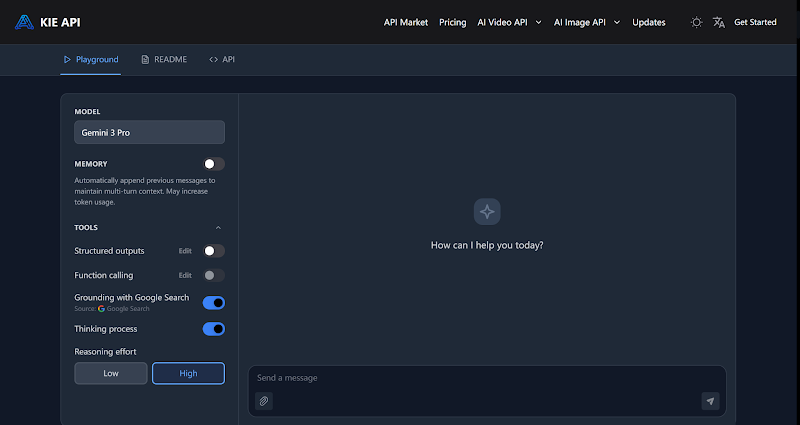Toggle the light/dark theme sun icon

[696, 22]
